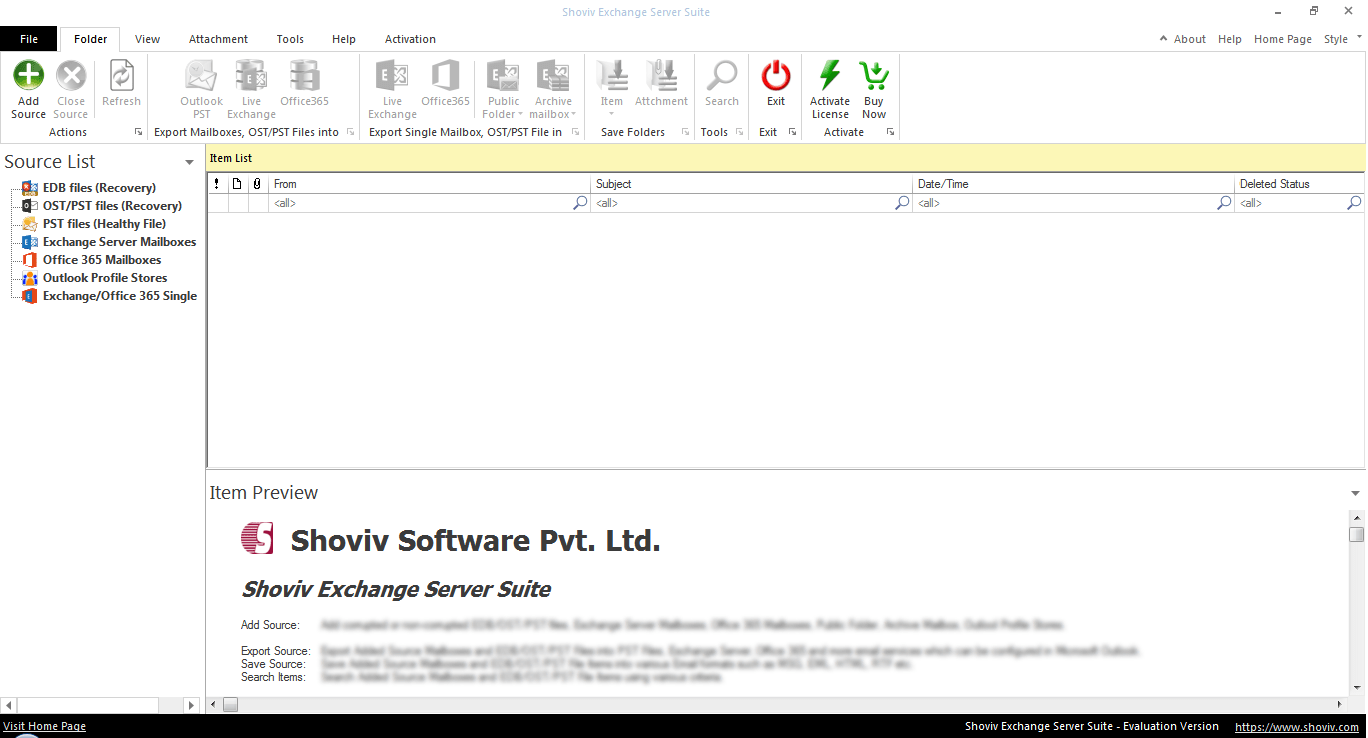Expand the Activate group dialog launcher
Screen dimensions: 1368x738
tap(890, 132)
